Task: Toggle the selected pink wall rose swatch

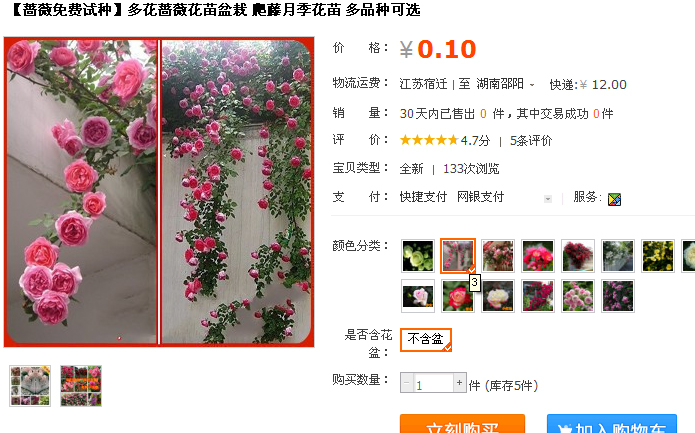Action: click(458, 256)
